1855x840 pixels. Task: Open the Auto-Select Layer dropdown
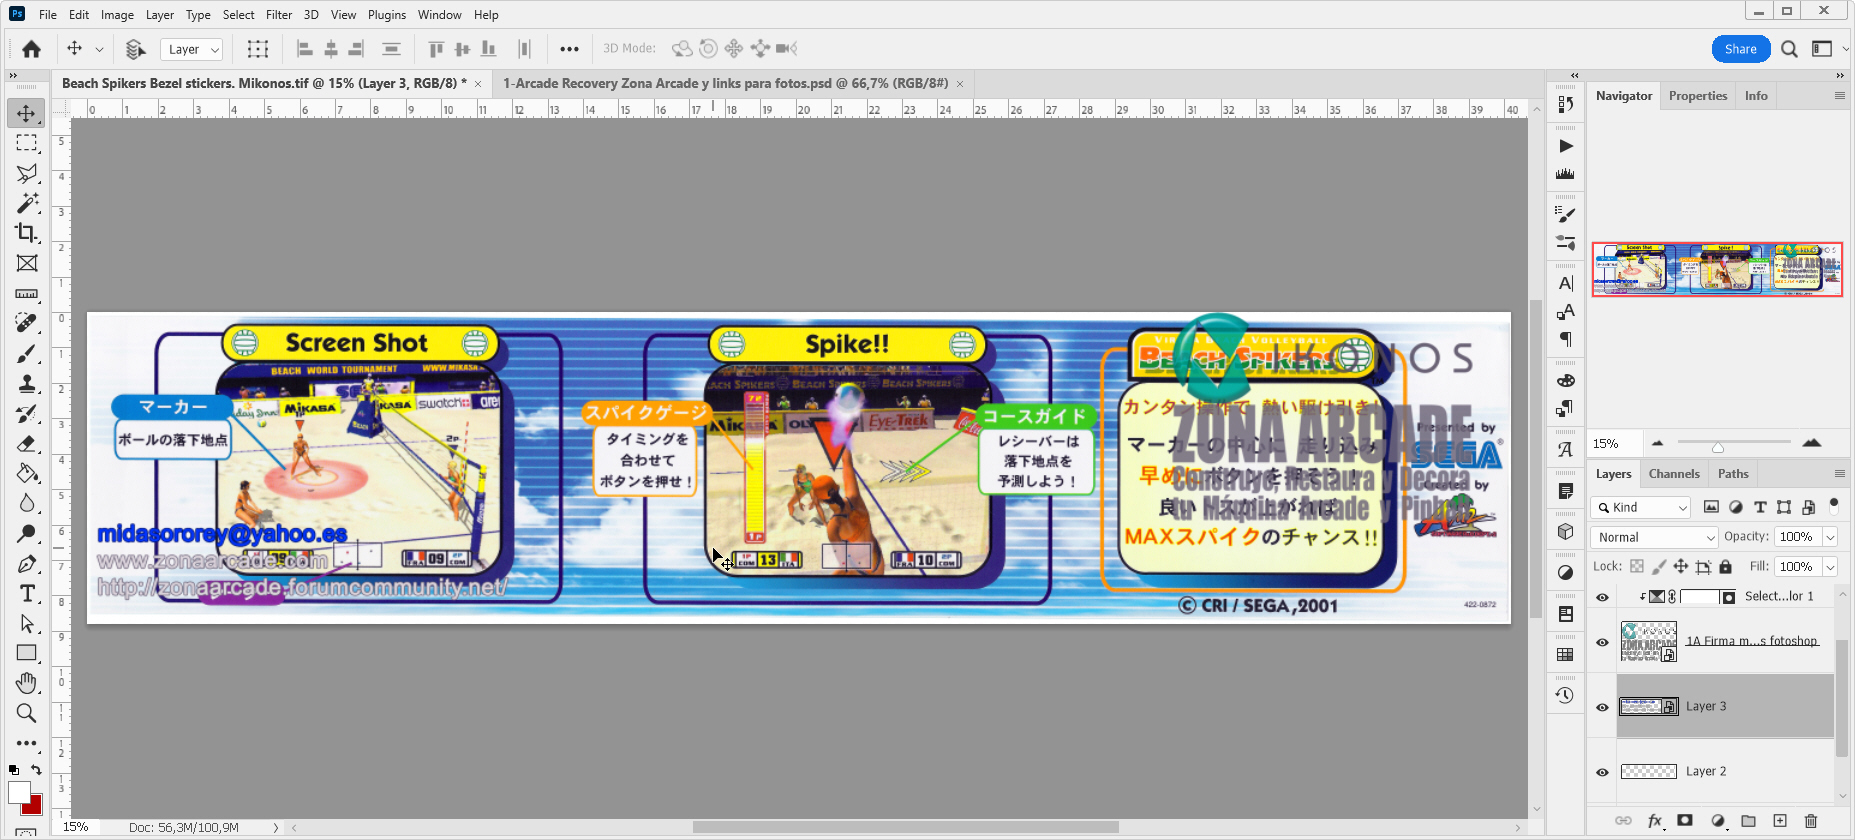[191, 49]
